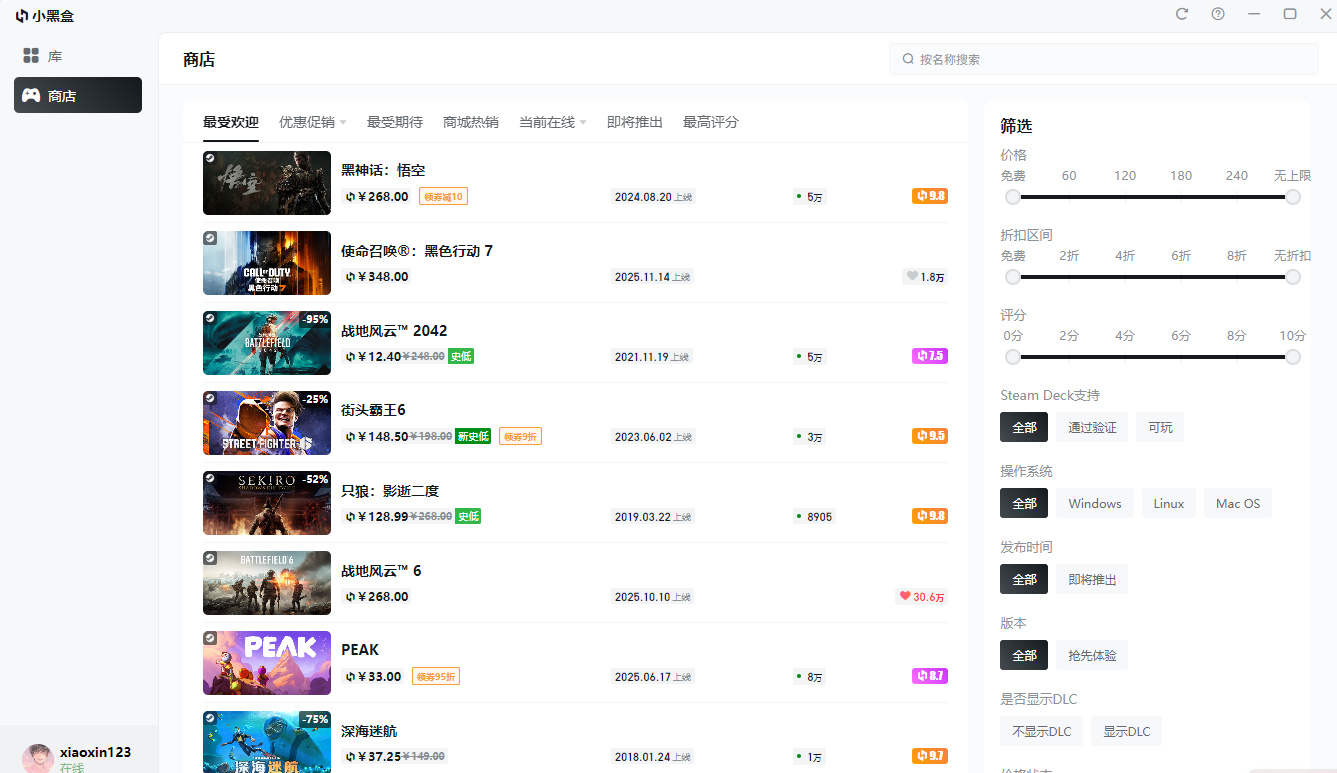
Task: Click the -25% discount tag on 街头霸王6
Action: [315, 399]
